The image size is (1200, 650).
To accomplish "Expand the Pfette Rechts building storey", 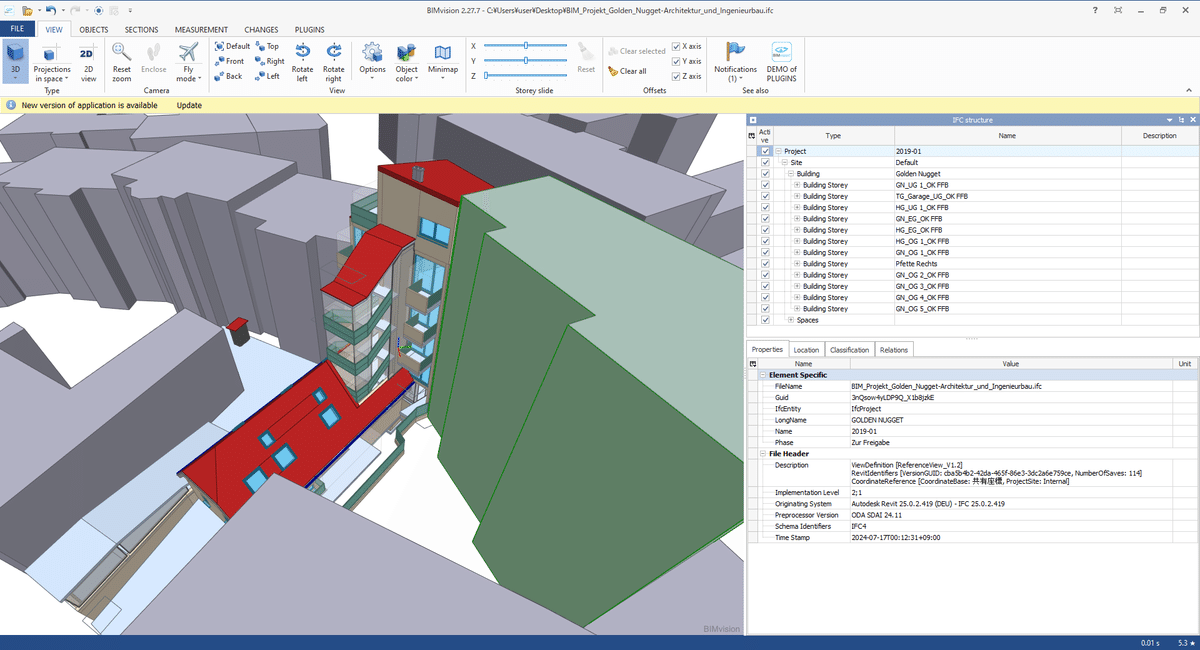I will pos(797,264).
